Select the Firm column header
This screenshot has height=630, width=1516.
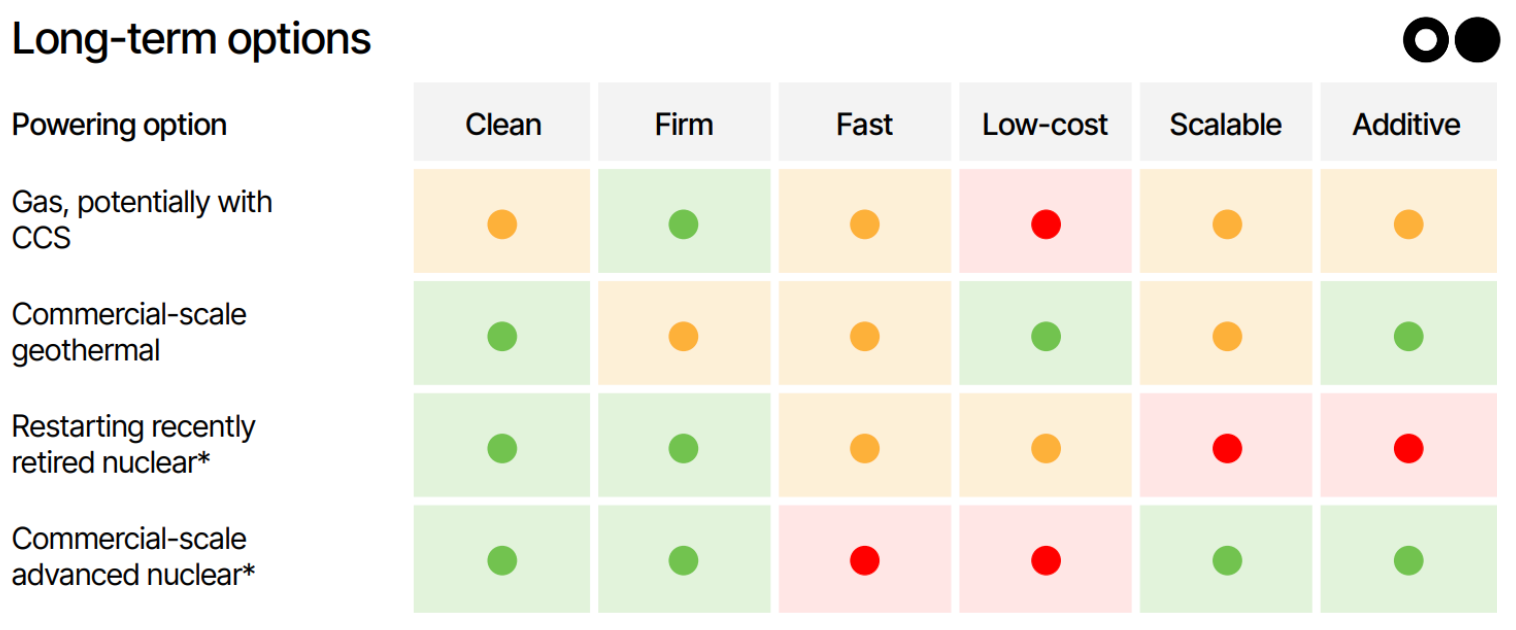pos(684,123)
